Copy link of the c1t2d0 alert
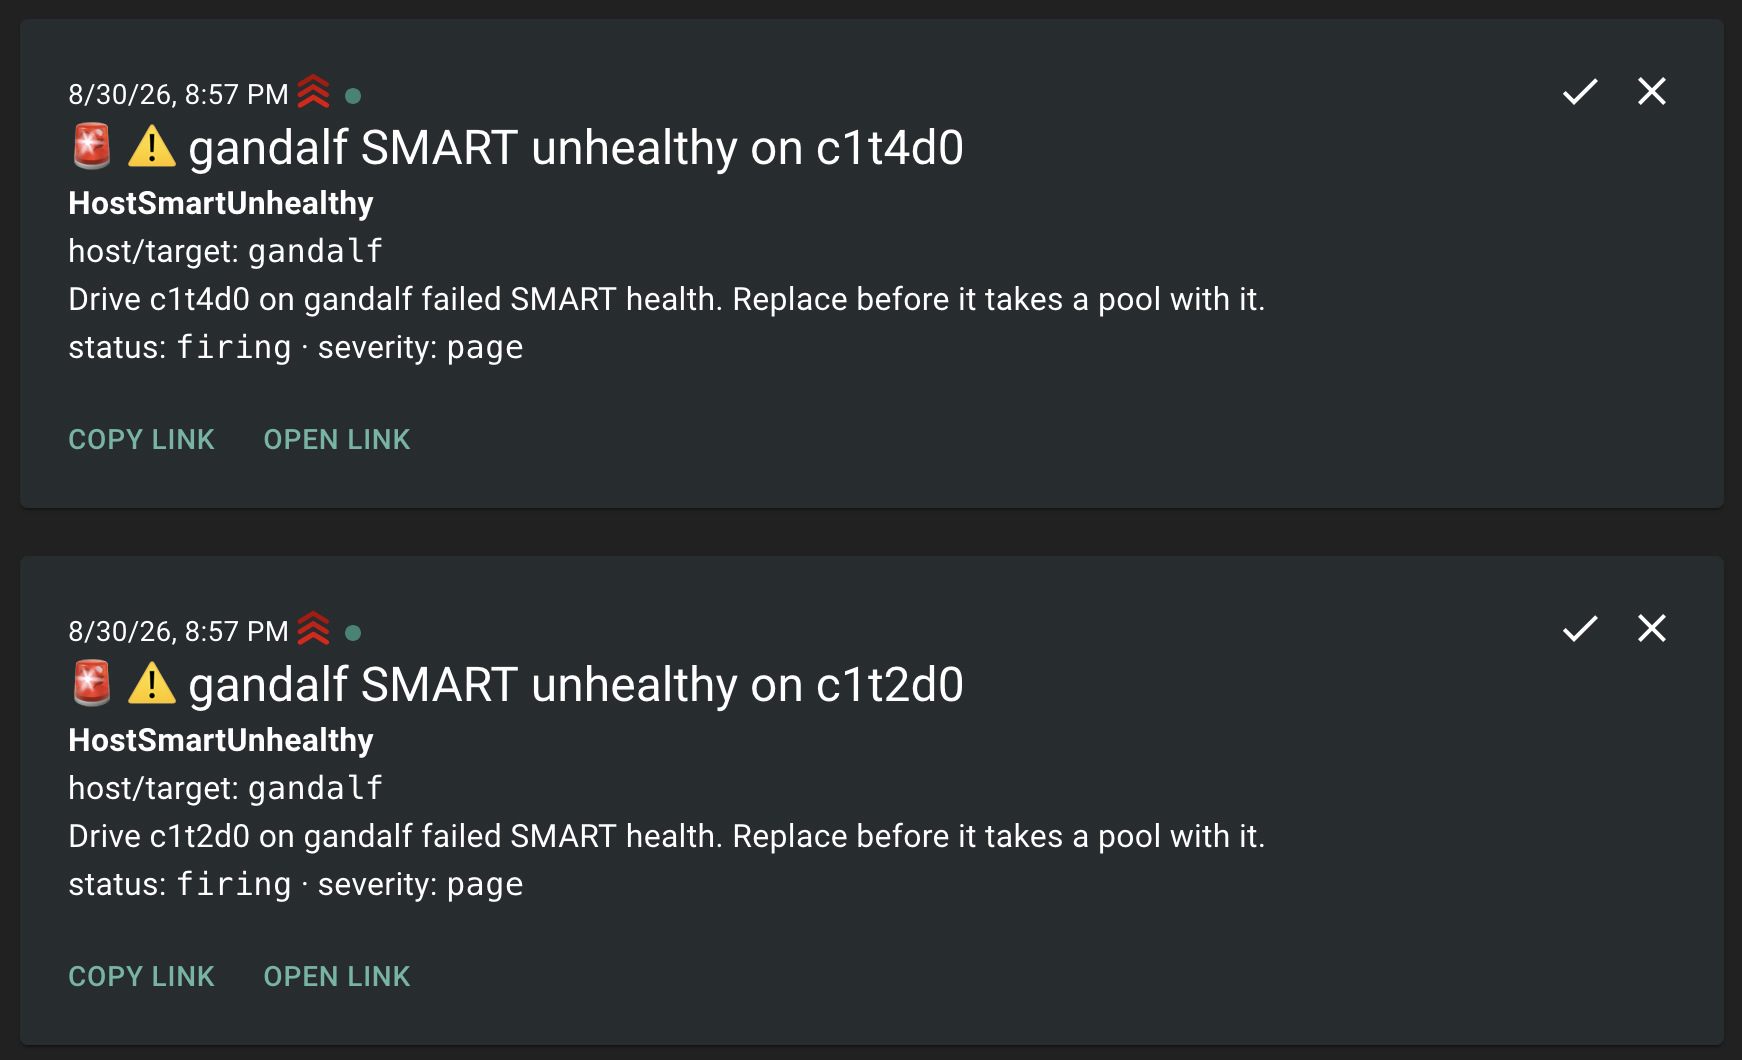 tap(141, 977)
